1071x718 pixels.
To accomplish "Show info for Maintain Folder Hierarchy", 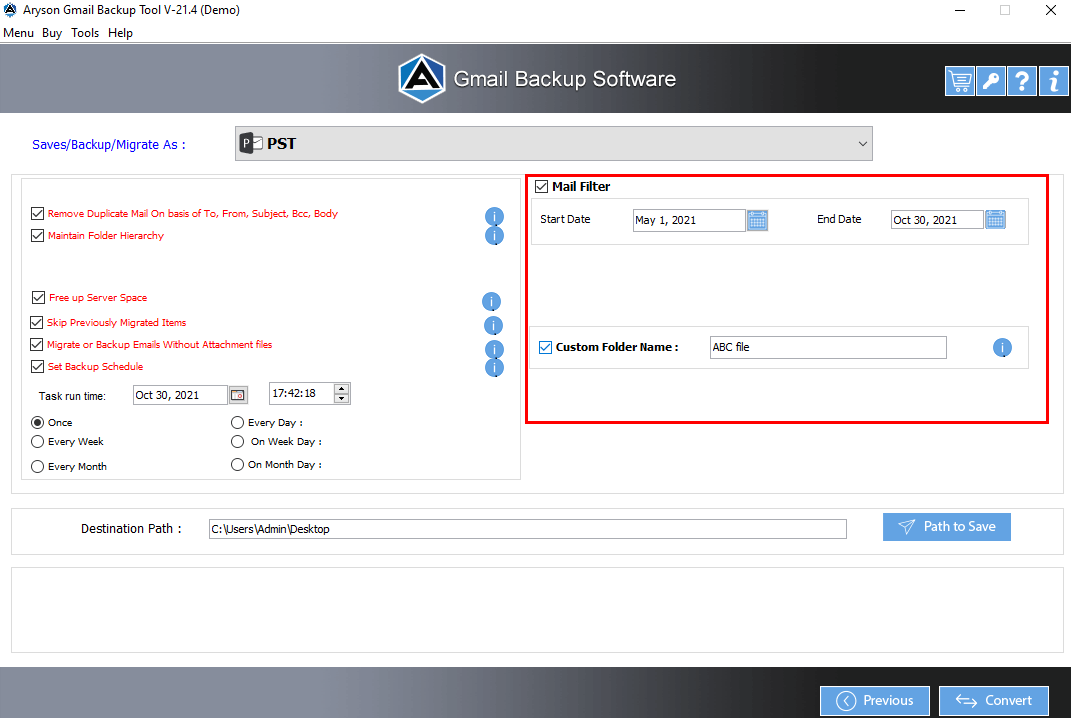I will click(x=495, y=236).
